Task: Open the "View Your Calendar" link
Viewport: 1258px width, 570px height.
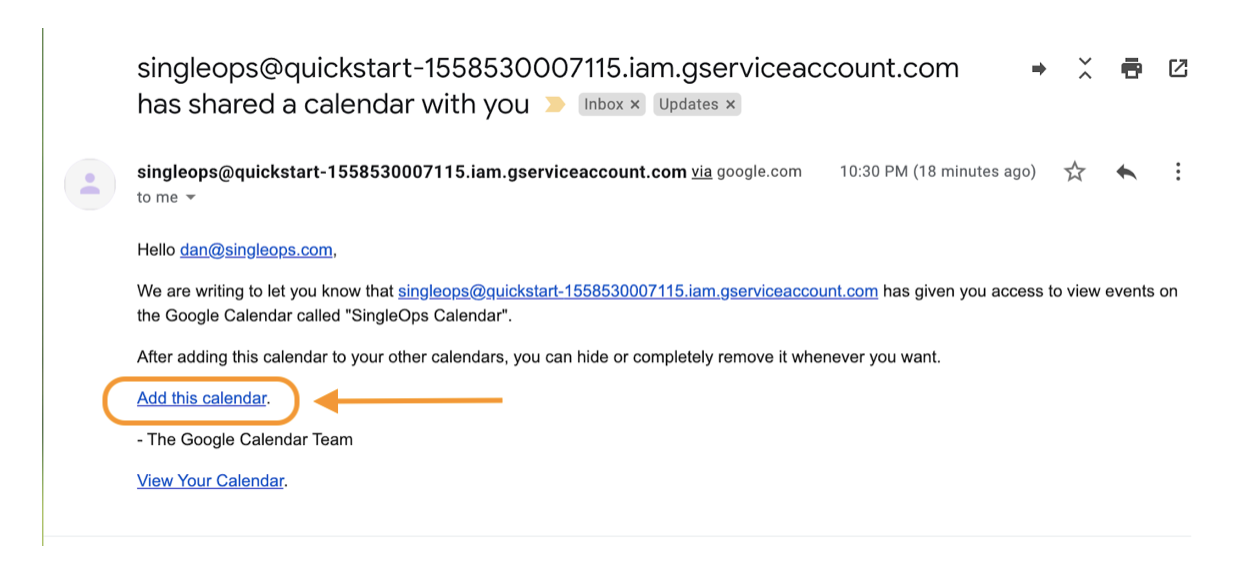Action: (210, 481)
